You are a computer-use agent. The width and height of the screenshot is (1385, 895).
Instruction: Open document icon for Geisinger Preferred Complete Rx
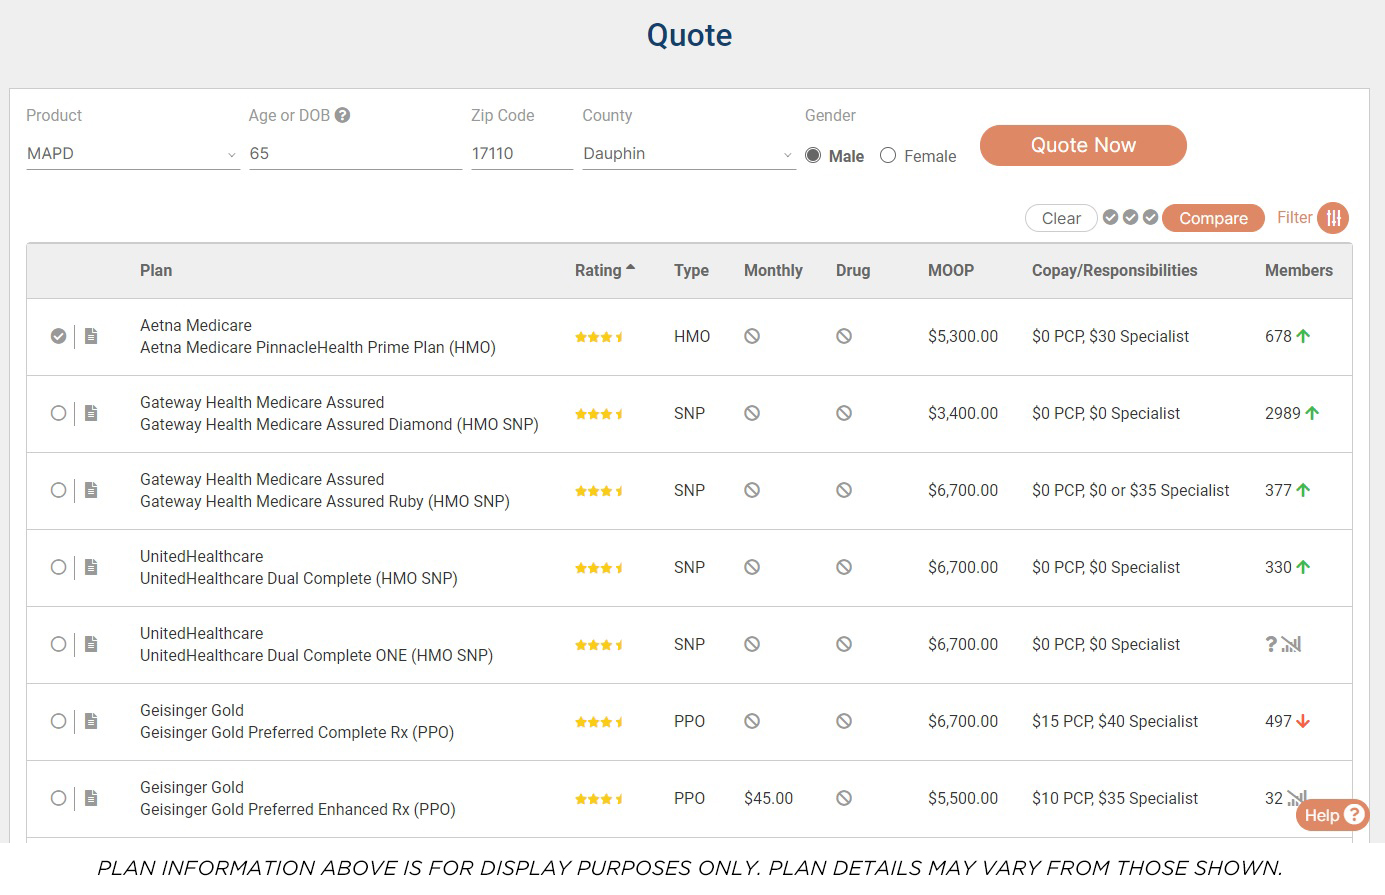(x=91, y=721)
